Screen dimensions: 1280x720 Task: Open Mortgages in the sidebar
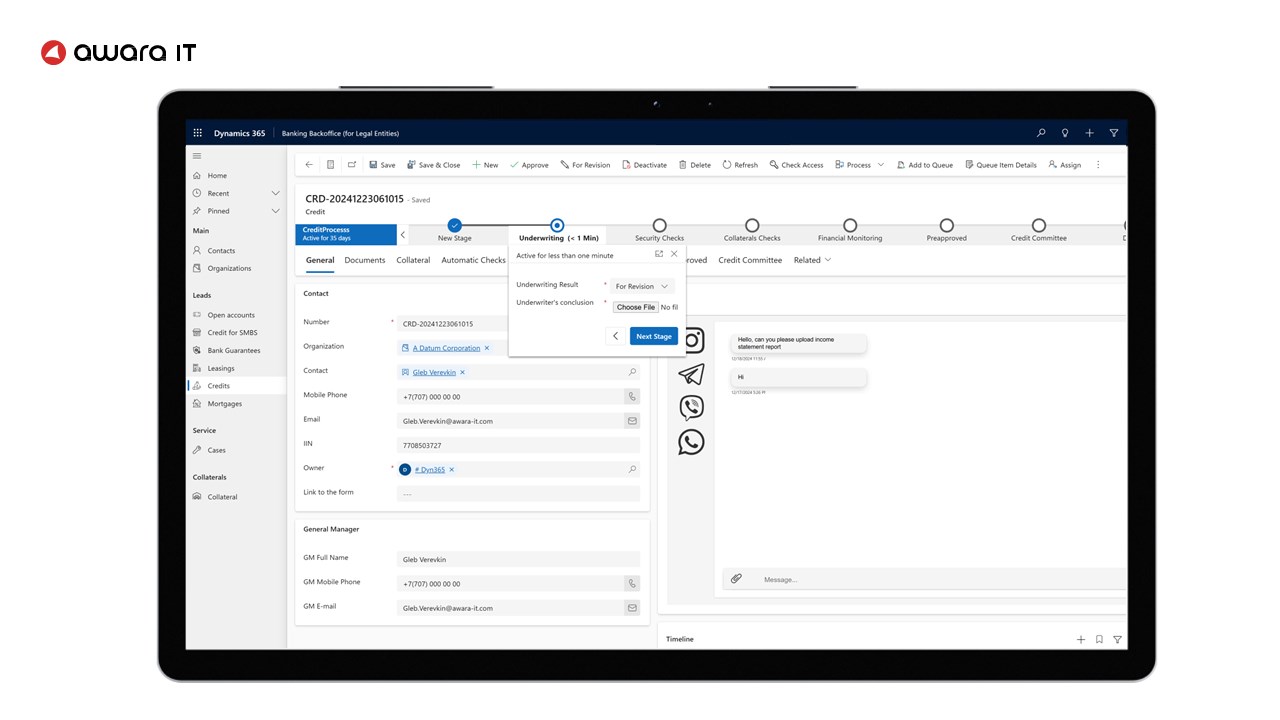pos(224,404)
